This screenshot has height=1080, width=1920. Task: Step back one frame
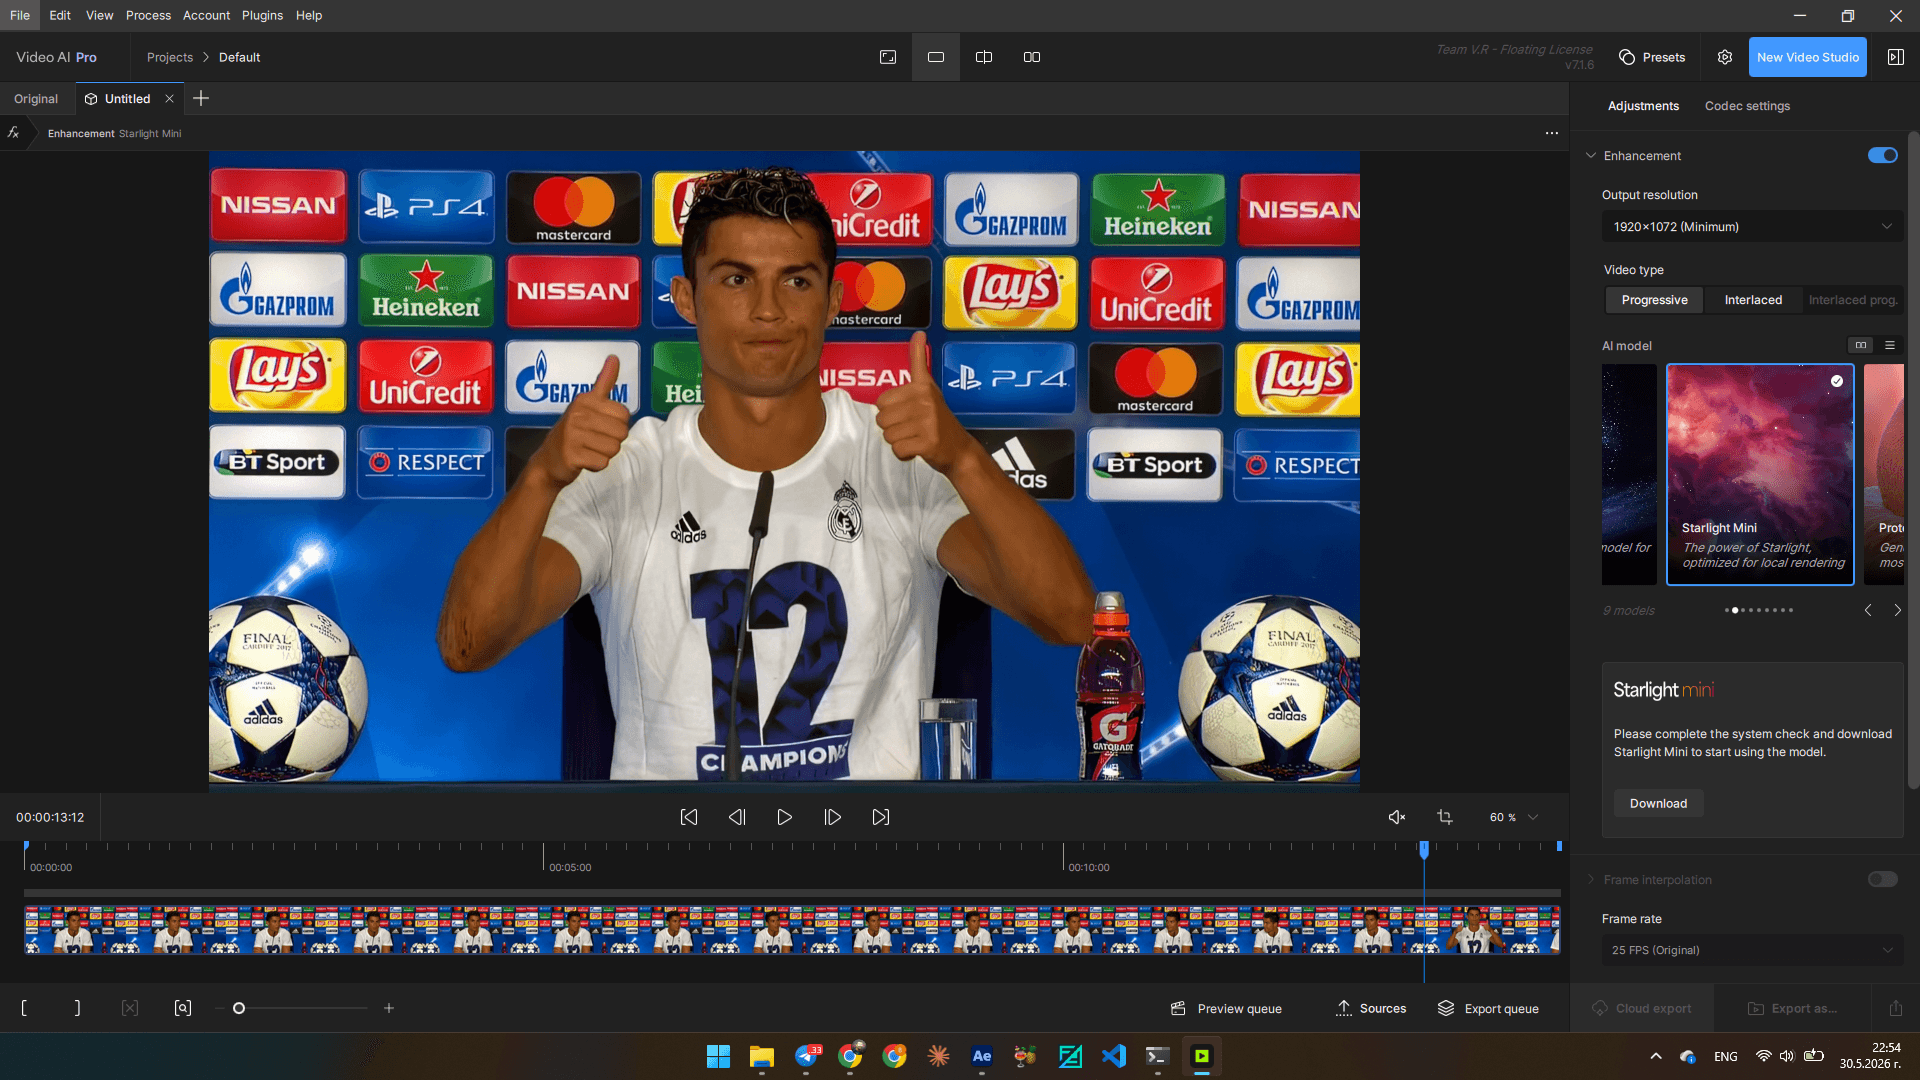[737, 817]
